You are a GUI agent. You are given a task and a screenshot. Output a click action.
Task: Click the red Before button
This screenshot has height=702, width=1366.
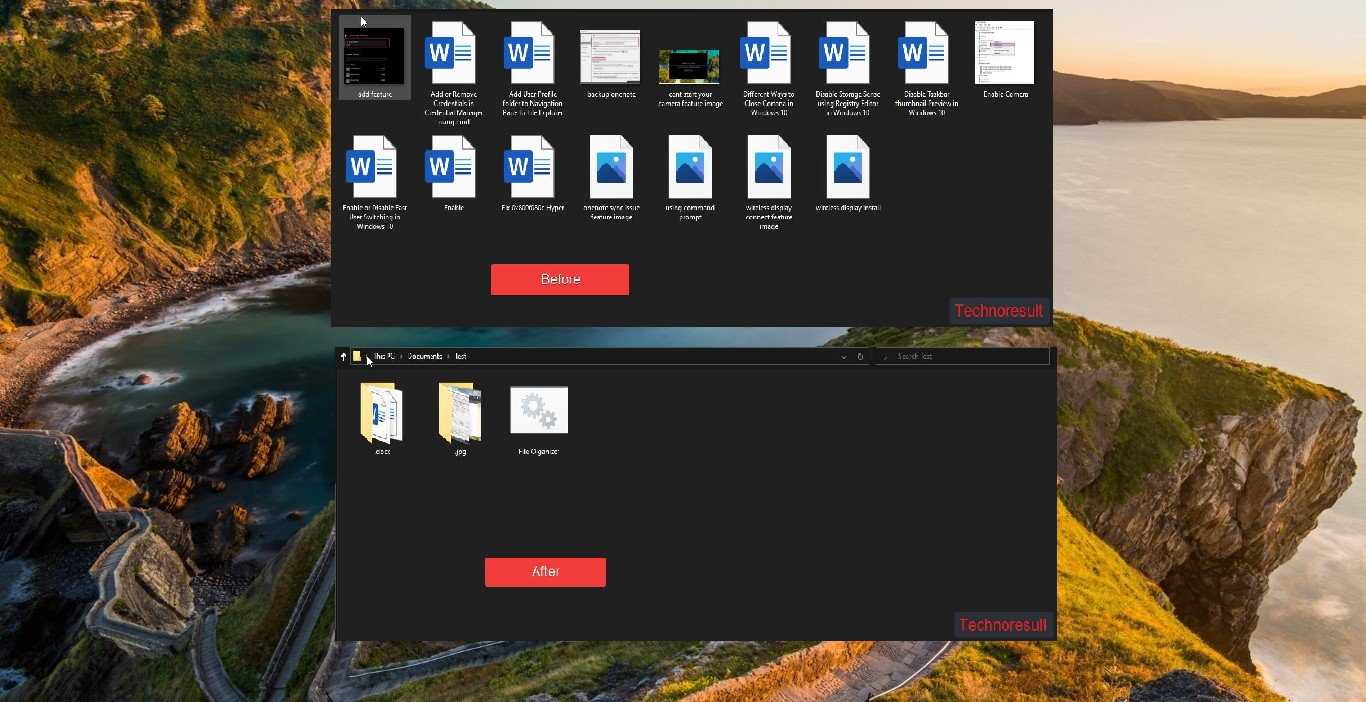(x=560, y=279)
